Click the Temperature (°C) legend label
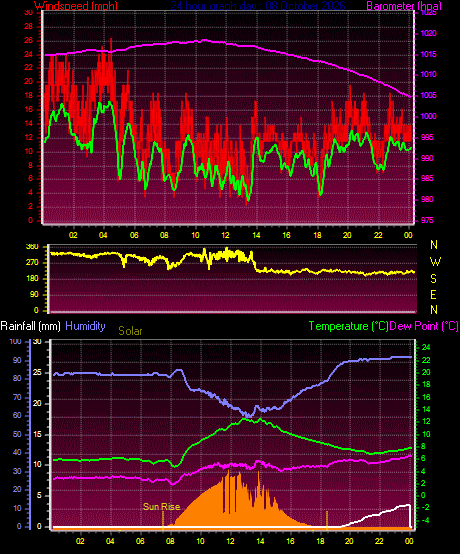Viewport: 460px width, 554px height. (x=348, y=326)
